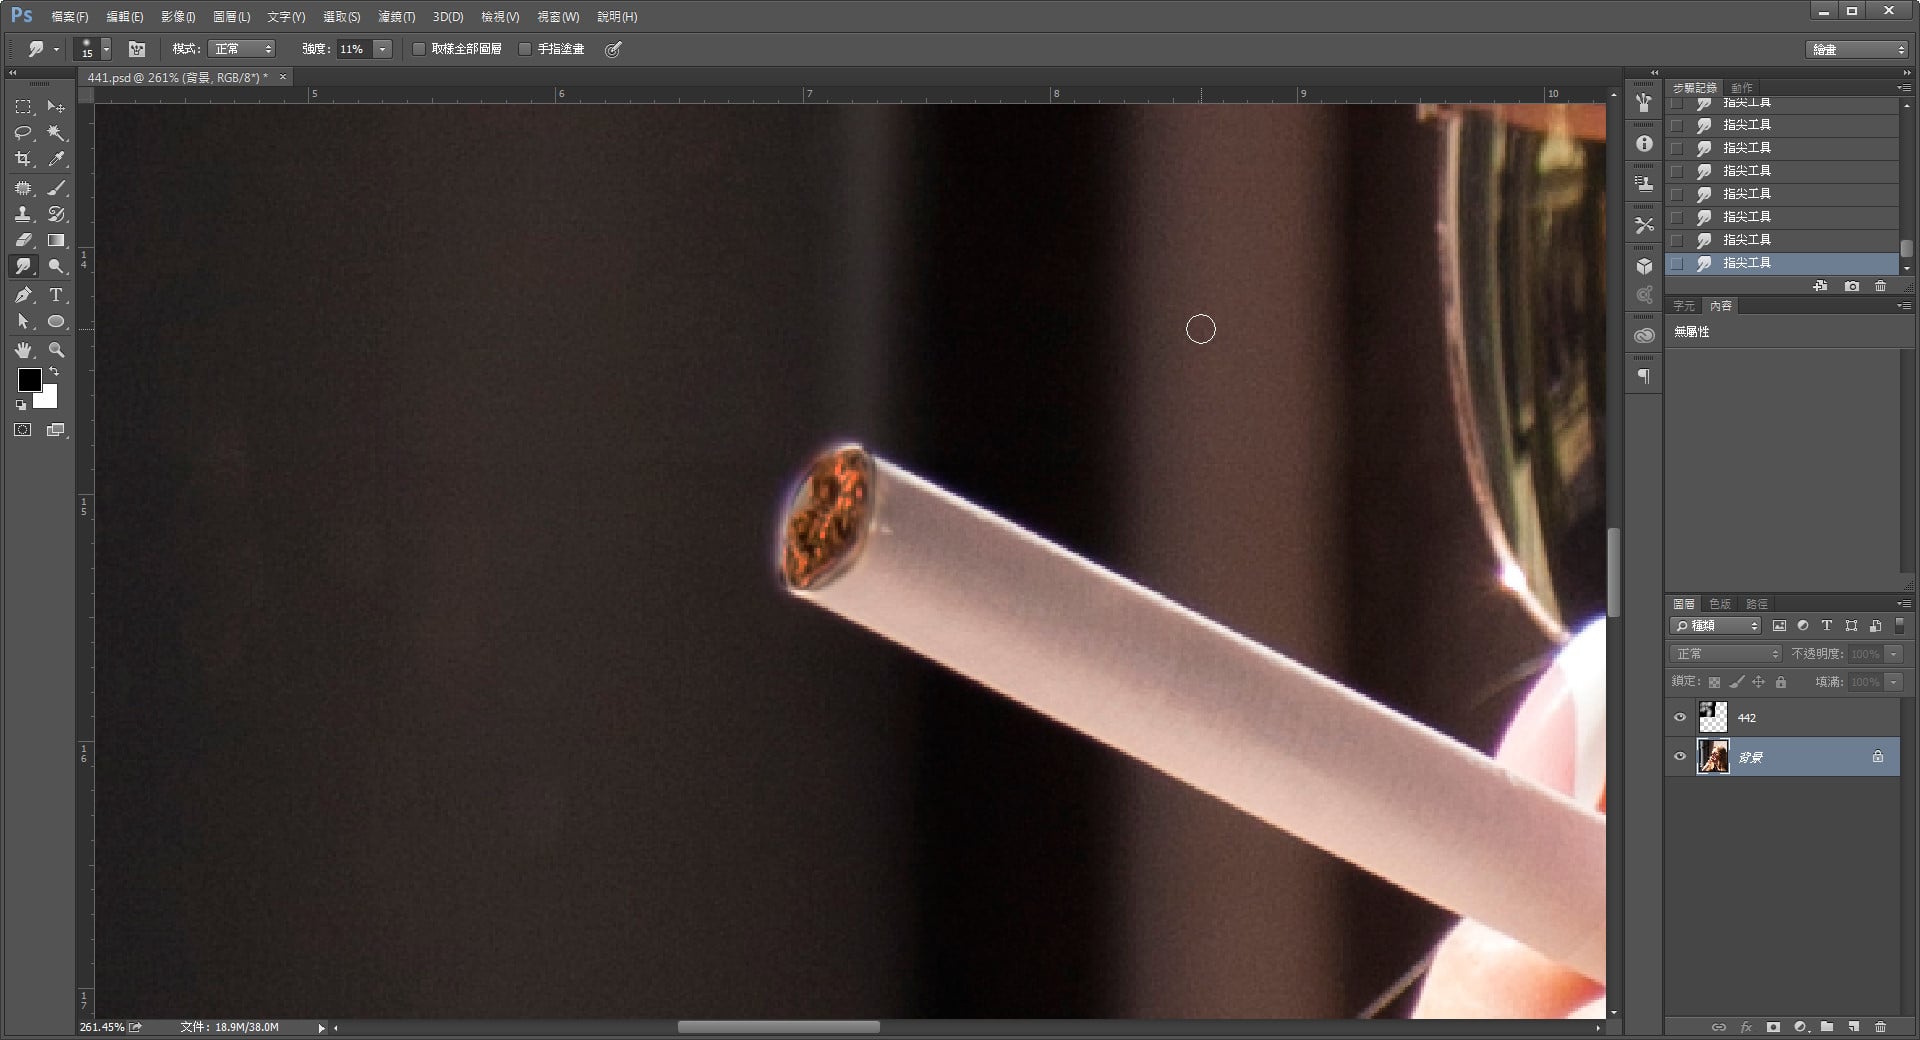This screenshot has width=1920, height=1040.
Task: Enable 手指塗畫 checkbox
Action: click(525, 49)
